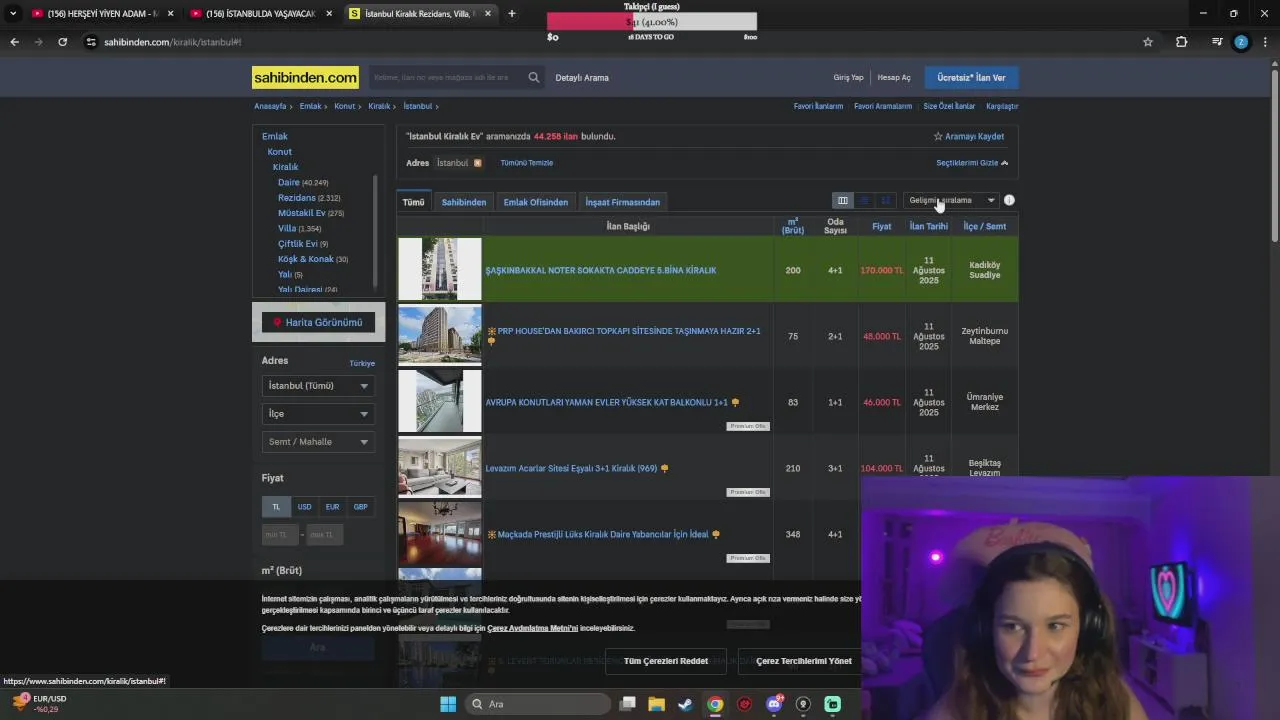Click the info icon beside sorting dropdown
This screenshot has height=720, width=1280.
coord(1009,200)
